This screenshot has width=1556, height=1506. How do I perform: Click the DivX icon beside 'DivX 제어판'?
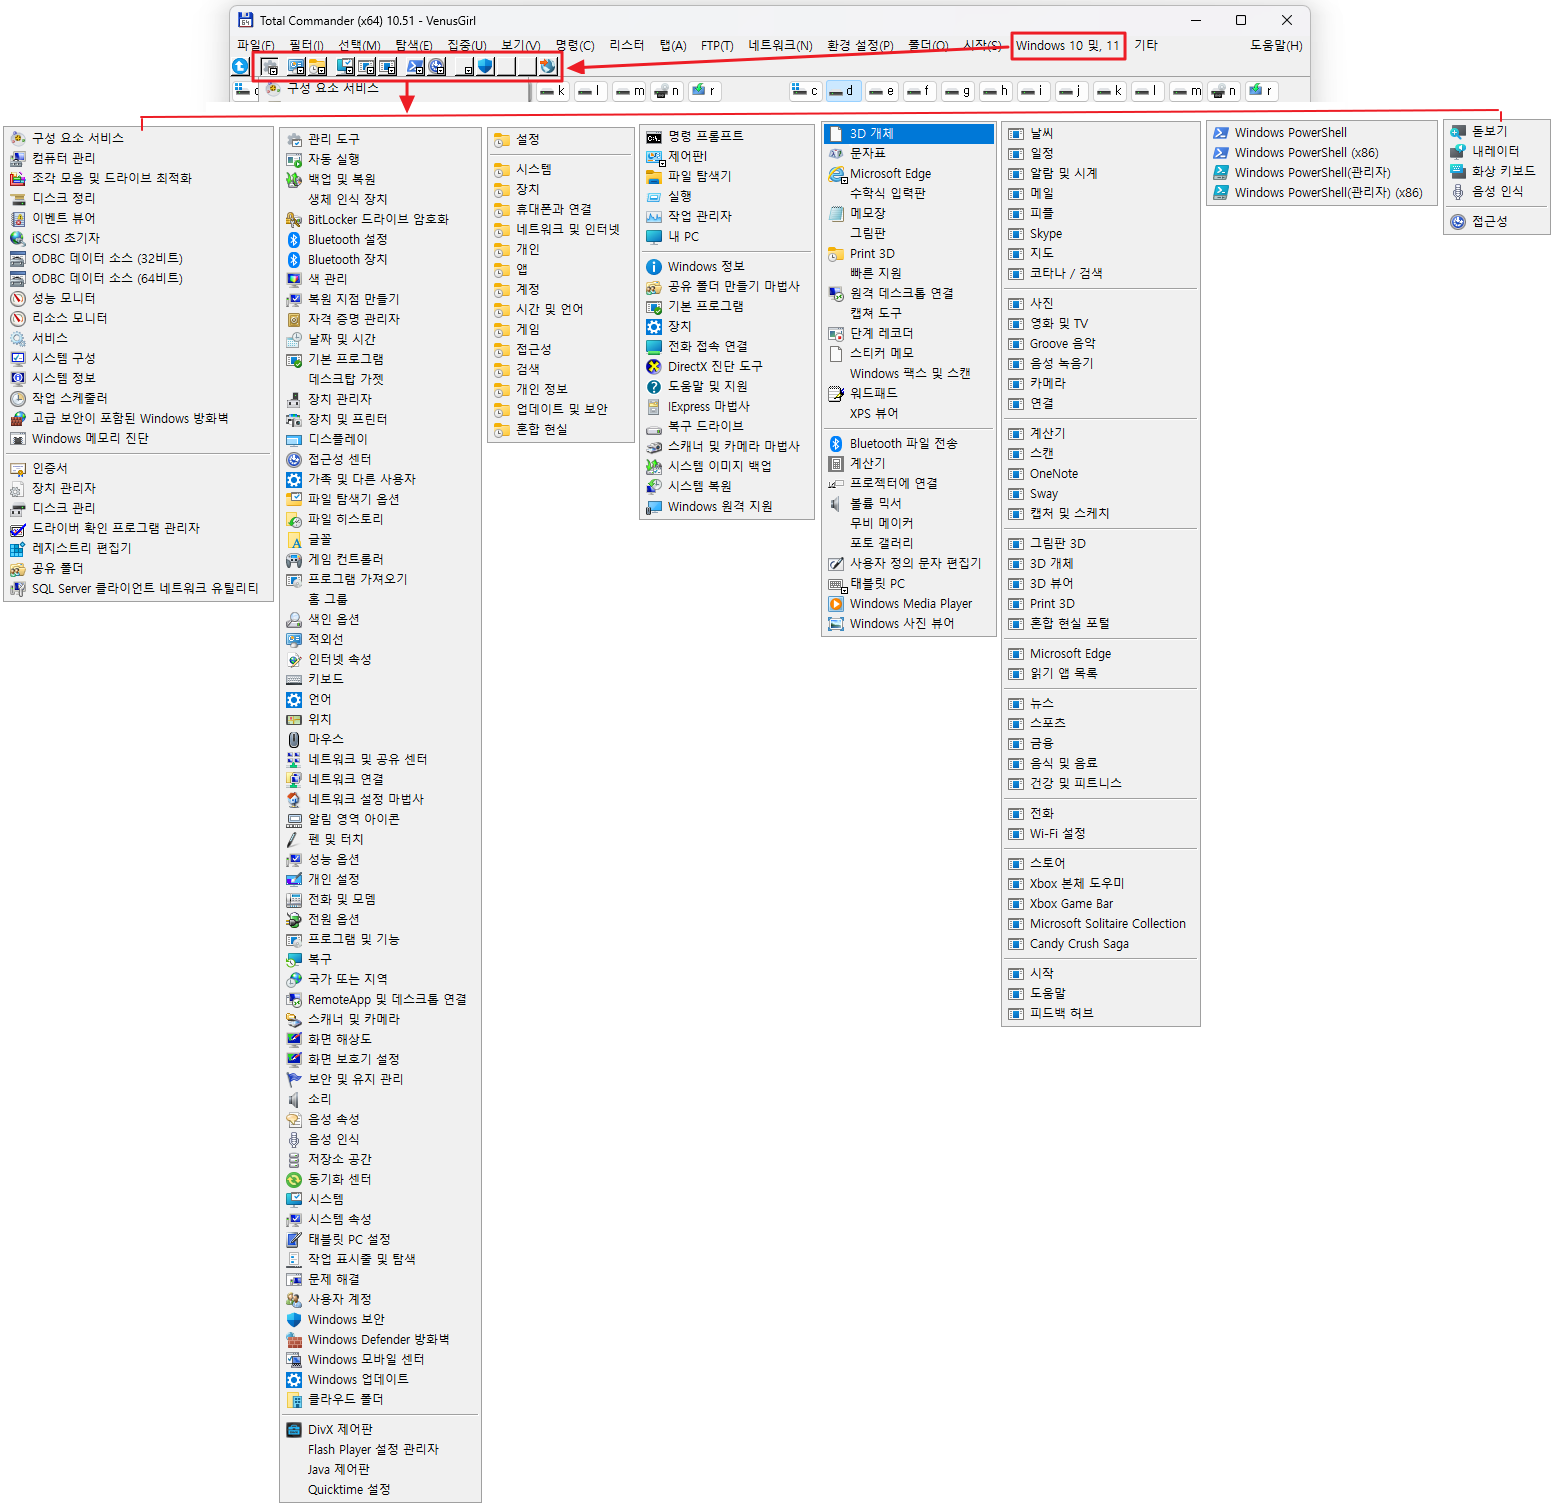(294, 1430)
